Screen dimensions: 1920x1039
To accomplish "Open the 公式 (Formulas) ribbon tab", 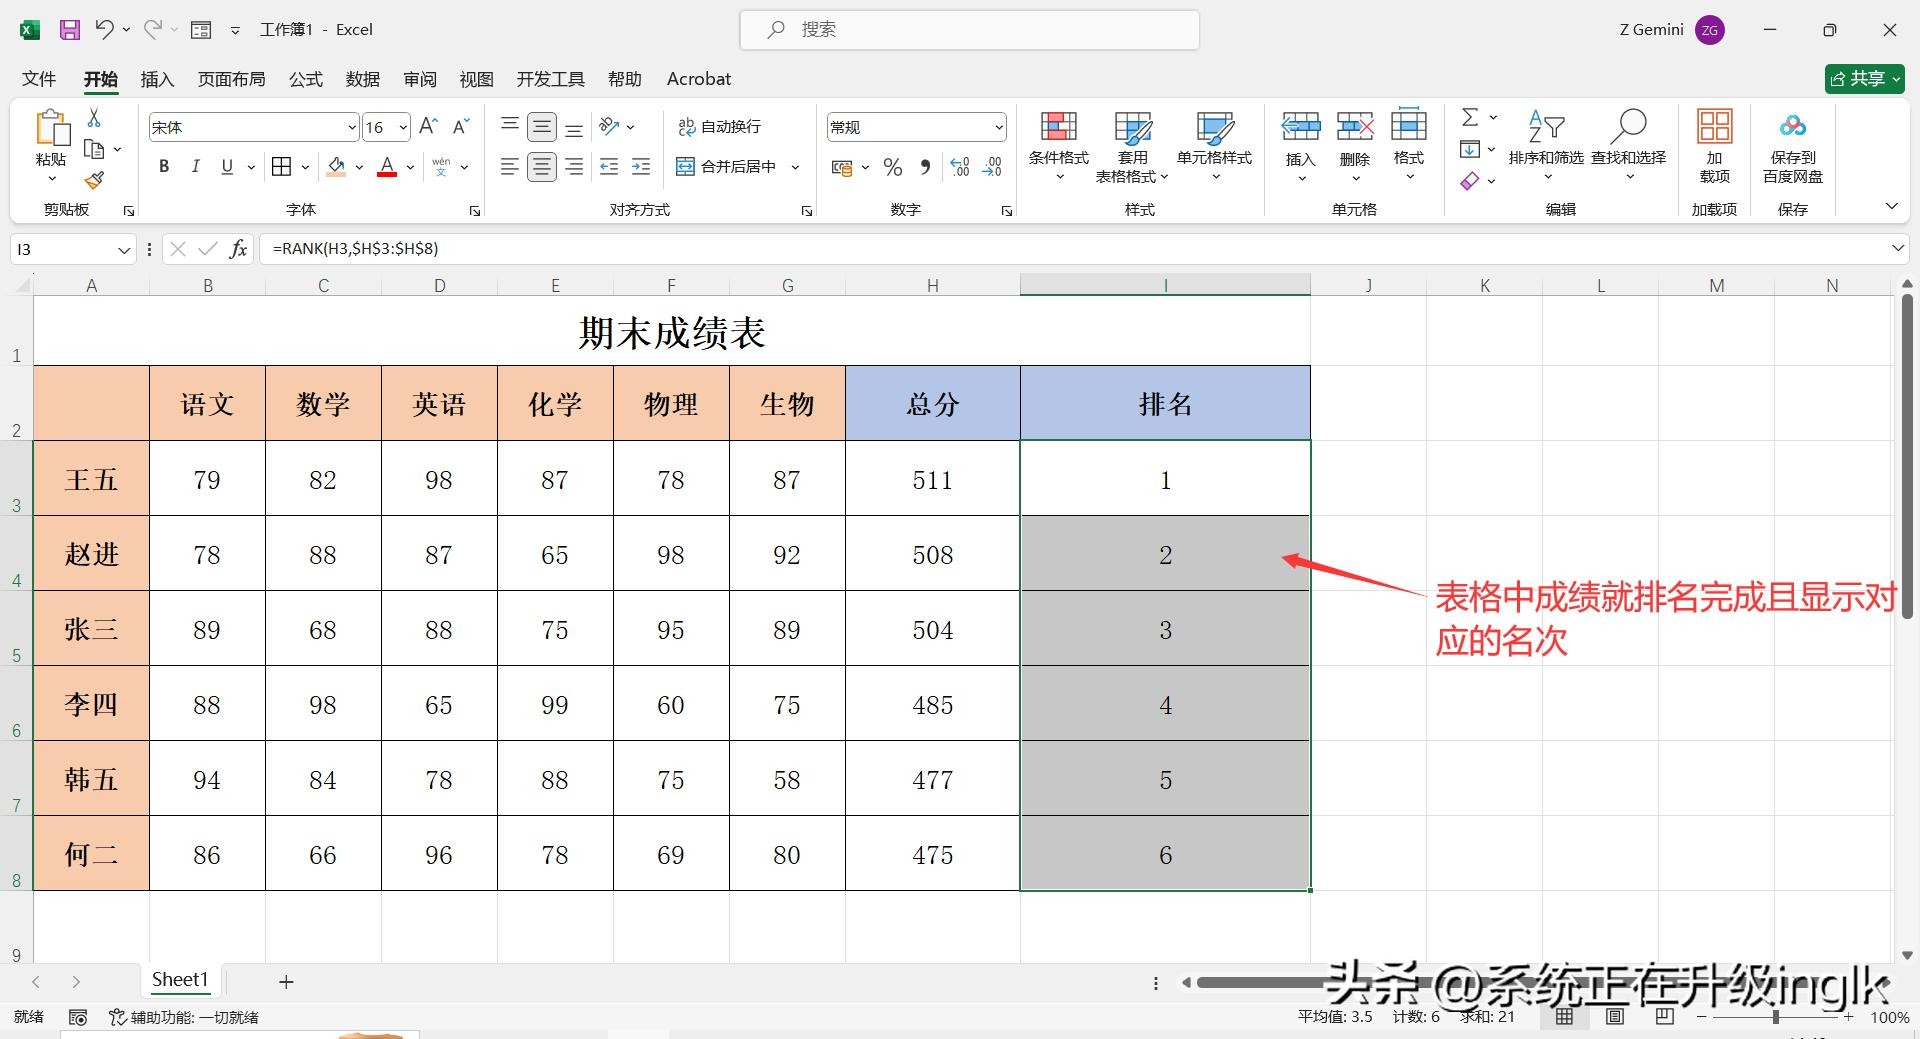I will 306,79.
